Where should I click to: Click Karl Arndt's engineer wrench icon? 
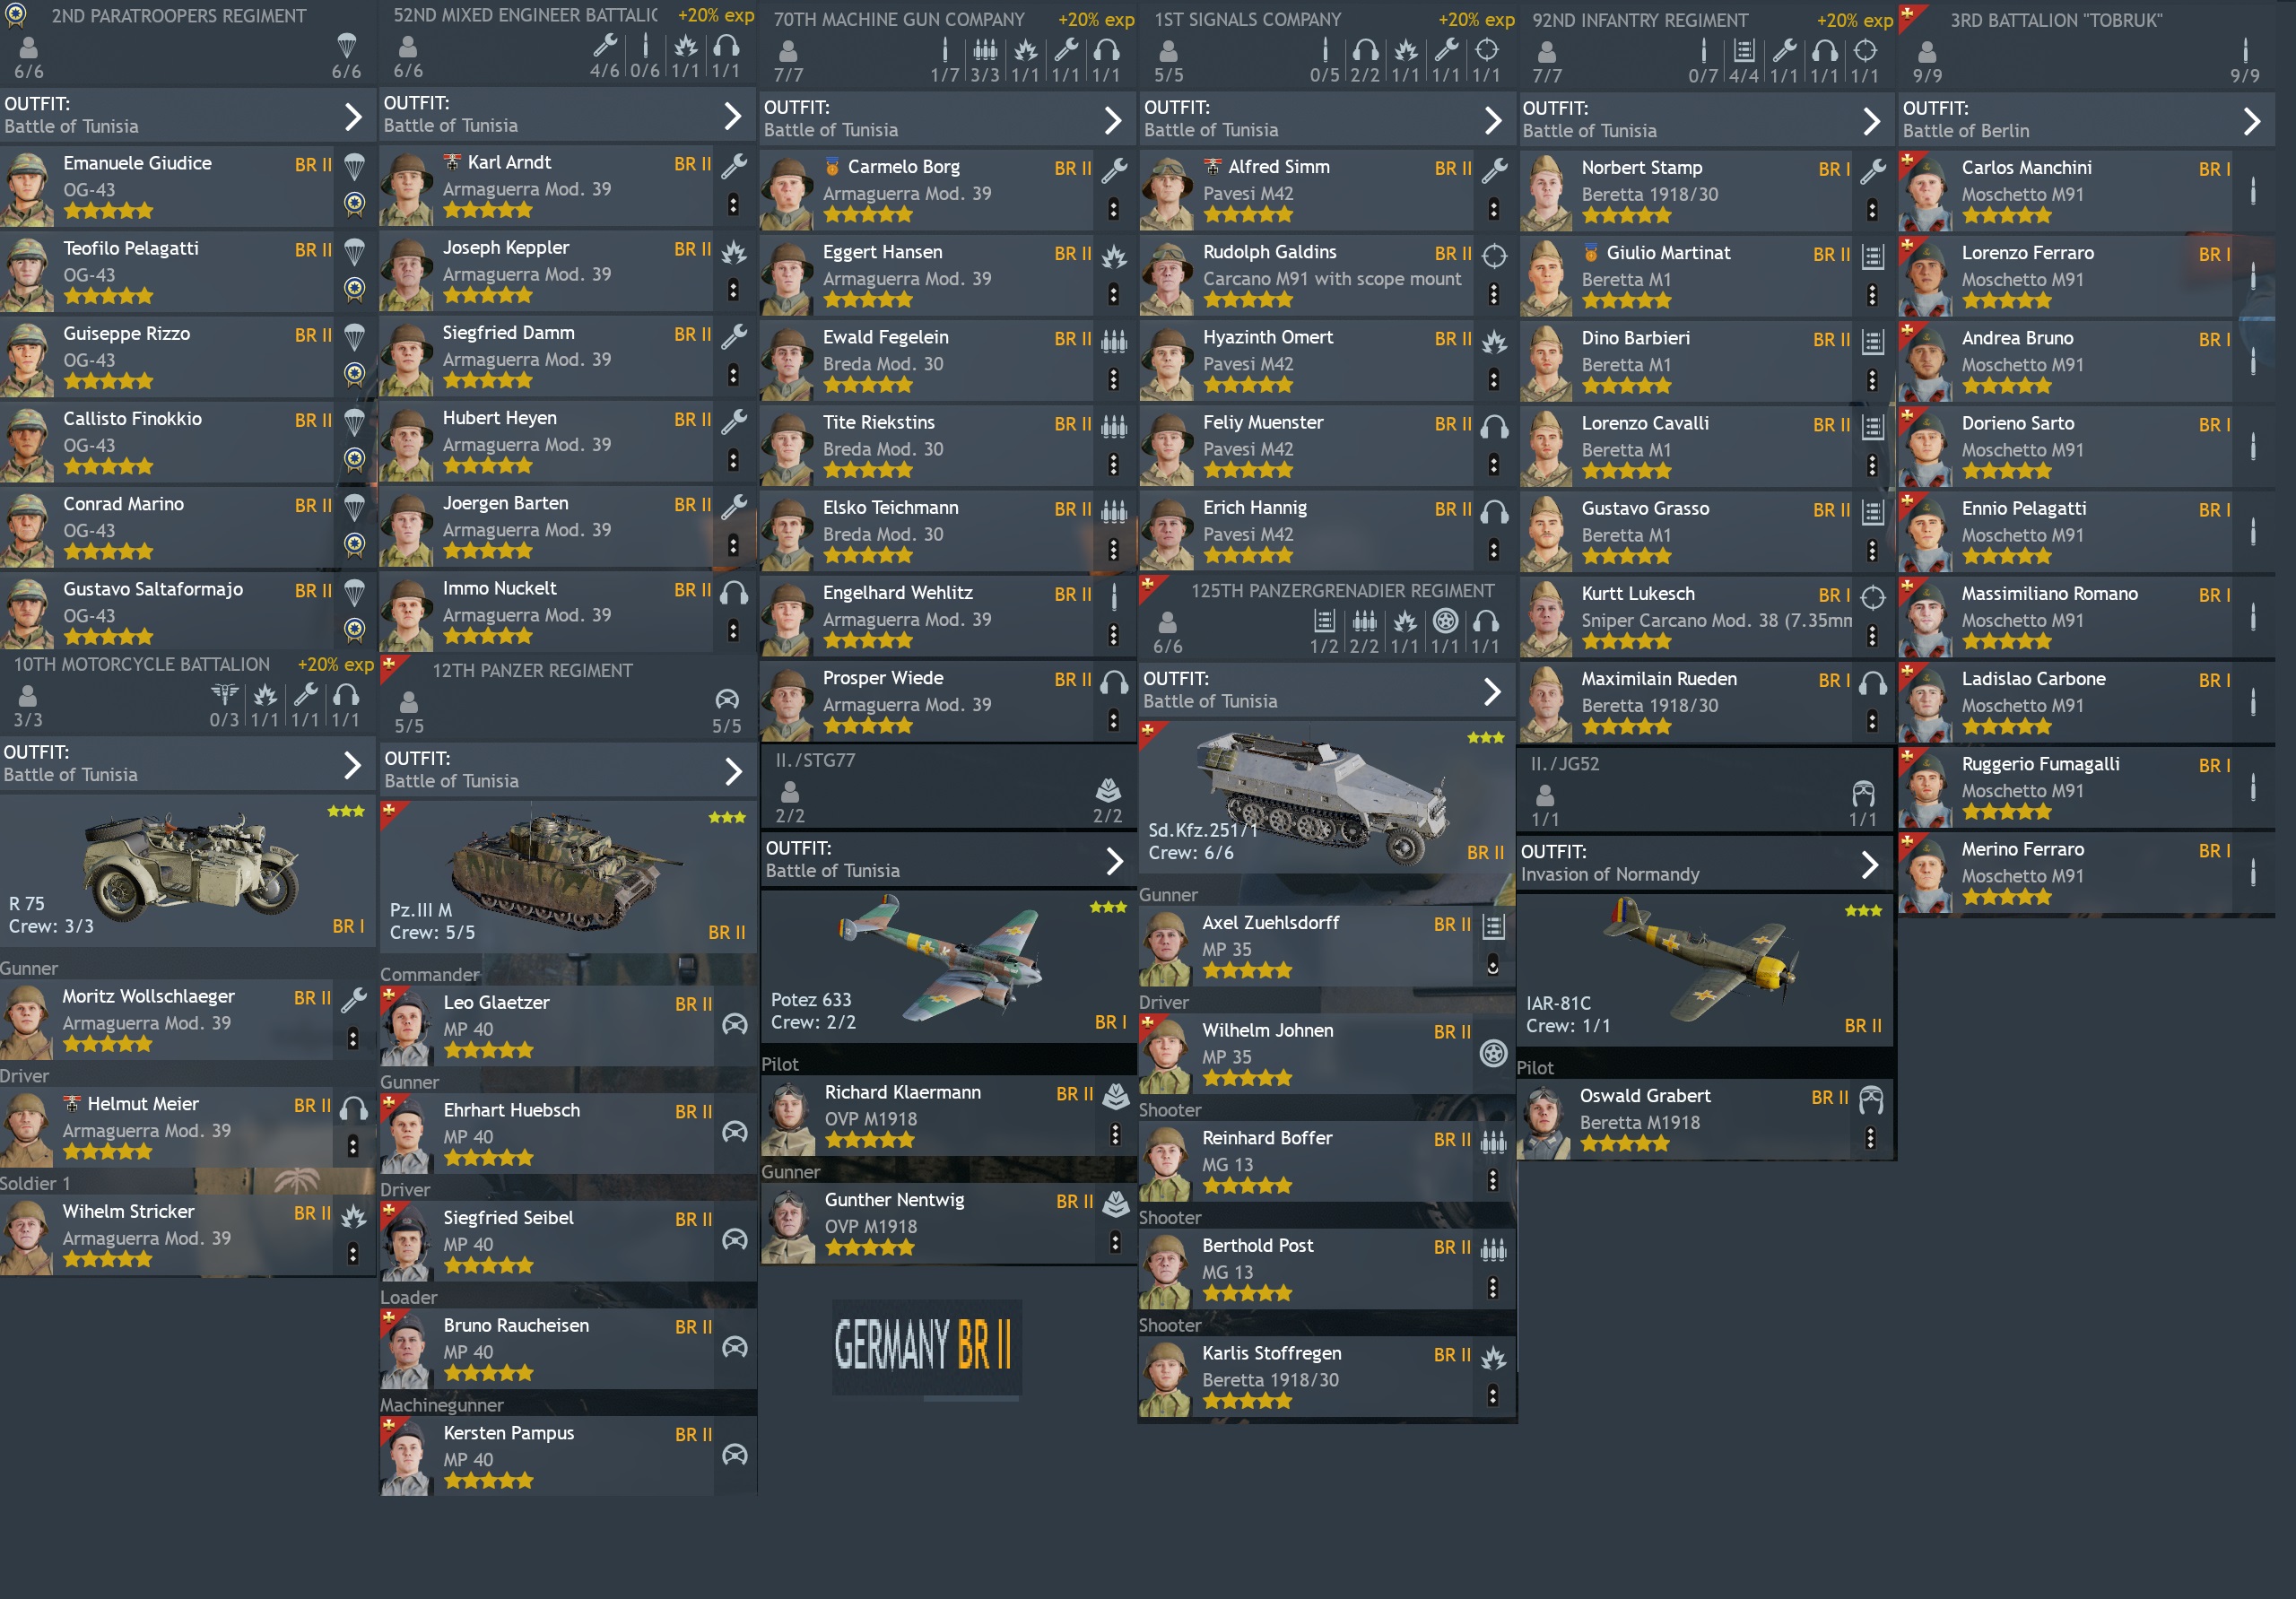(734, 166)
